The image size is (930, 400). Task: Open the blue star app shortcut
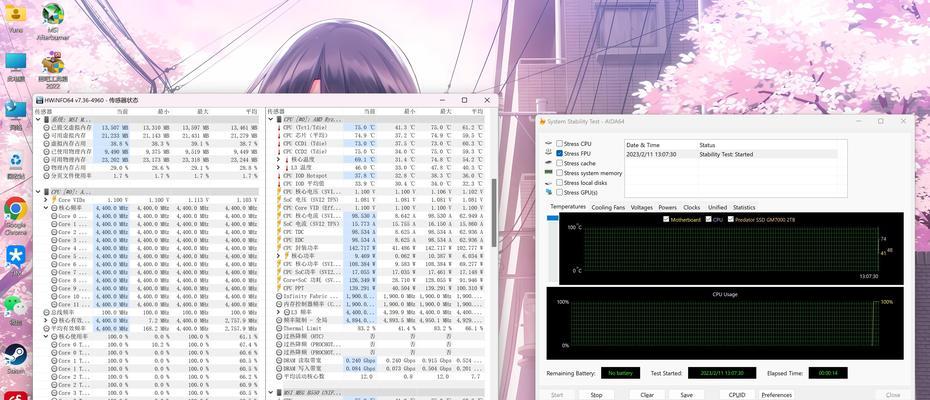pyautogui.click(x=15, y=261)
